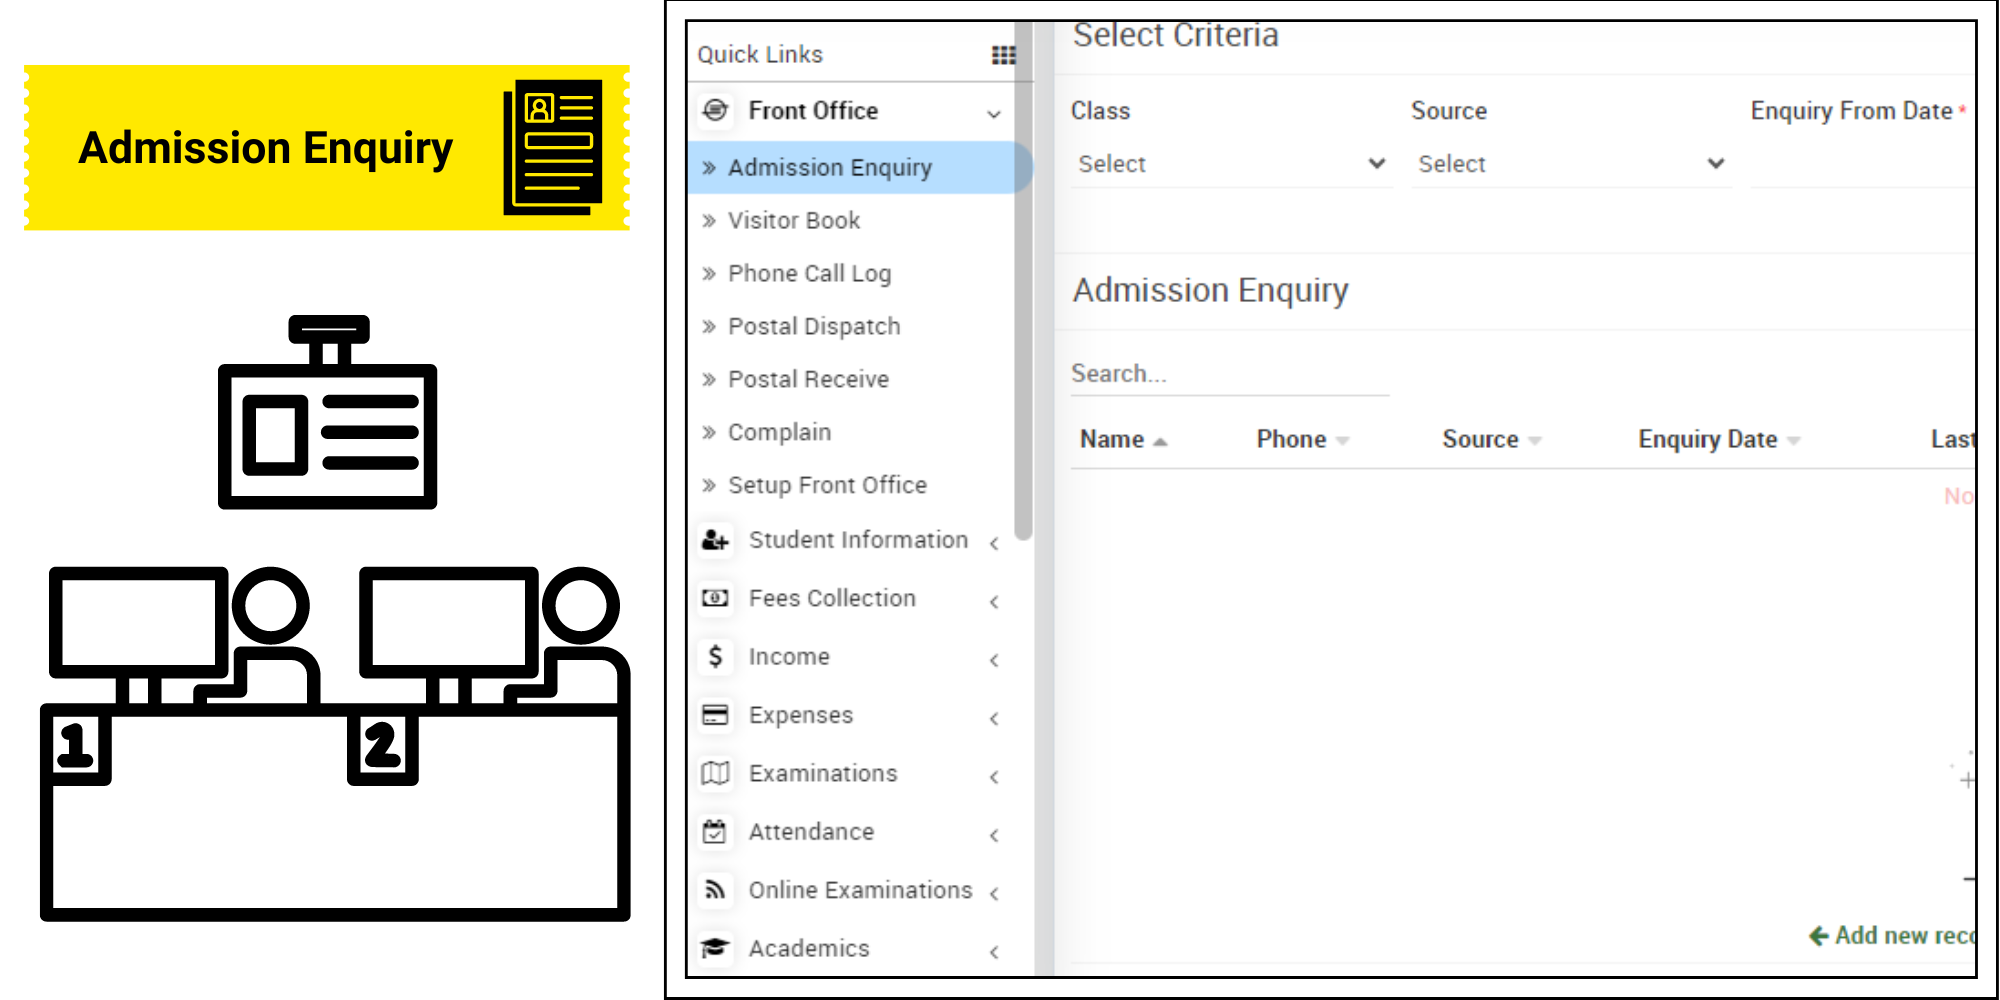Click the Attendance calendar check icon
This screenshot has height=1000, width=2000.
coord(715,831)
